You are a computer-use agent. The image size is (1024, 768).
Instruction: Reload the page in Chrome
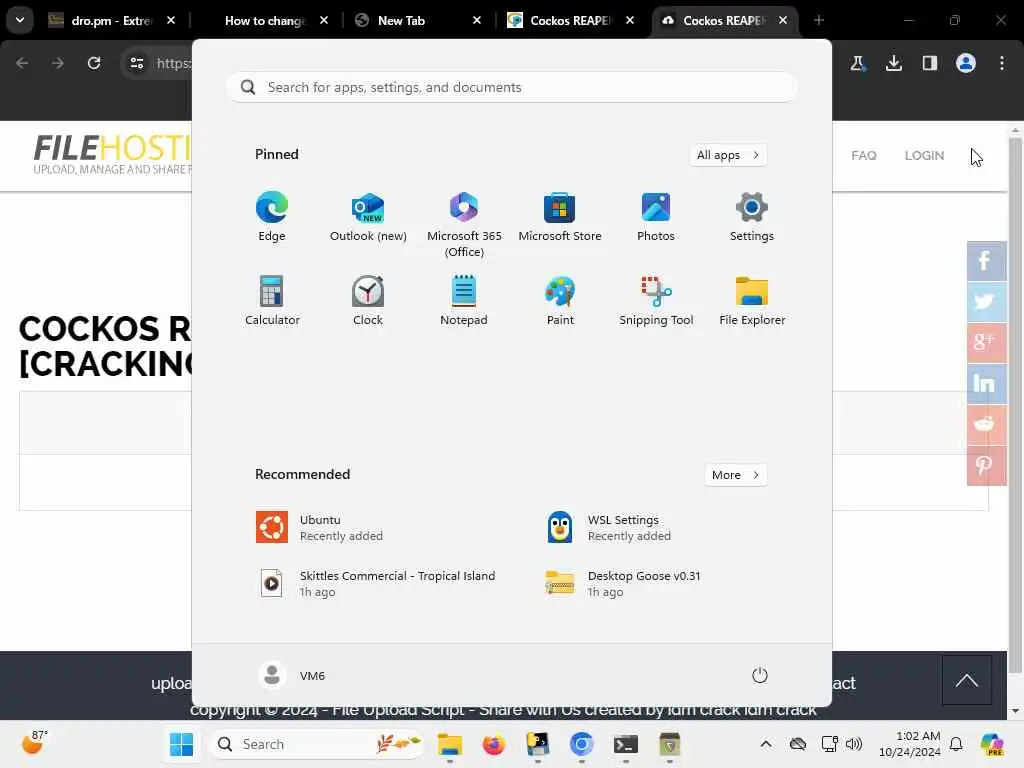click(94, 63)
